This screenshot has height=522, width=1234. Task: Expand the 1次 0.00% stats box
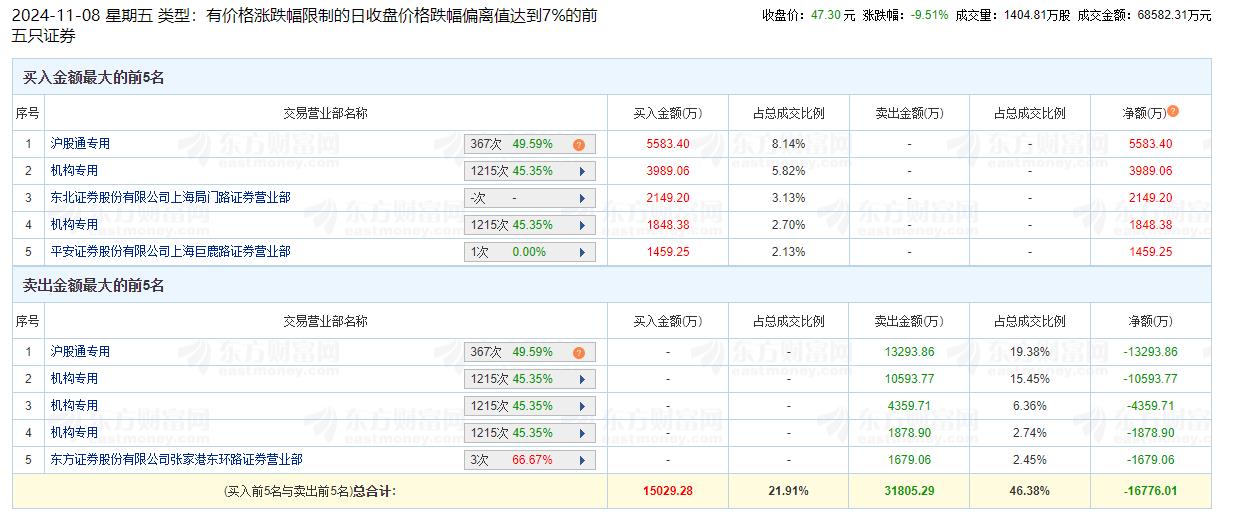tap(529, 252)
